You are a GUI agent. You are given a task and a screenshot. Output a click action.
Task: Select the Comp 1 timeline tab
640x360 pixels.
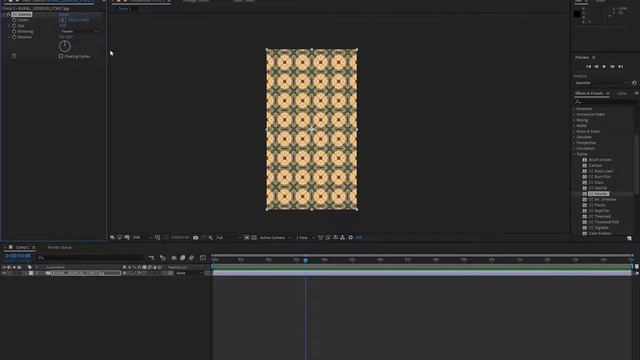pyautogui.click(x=22, y=247)
